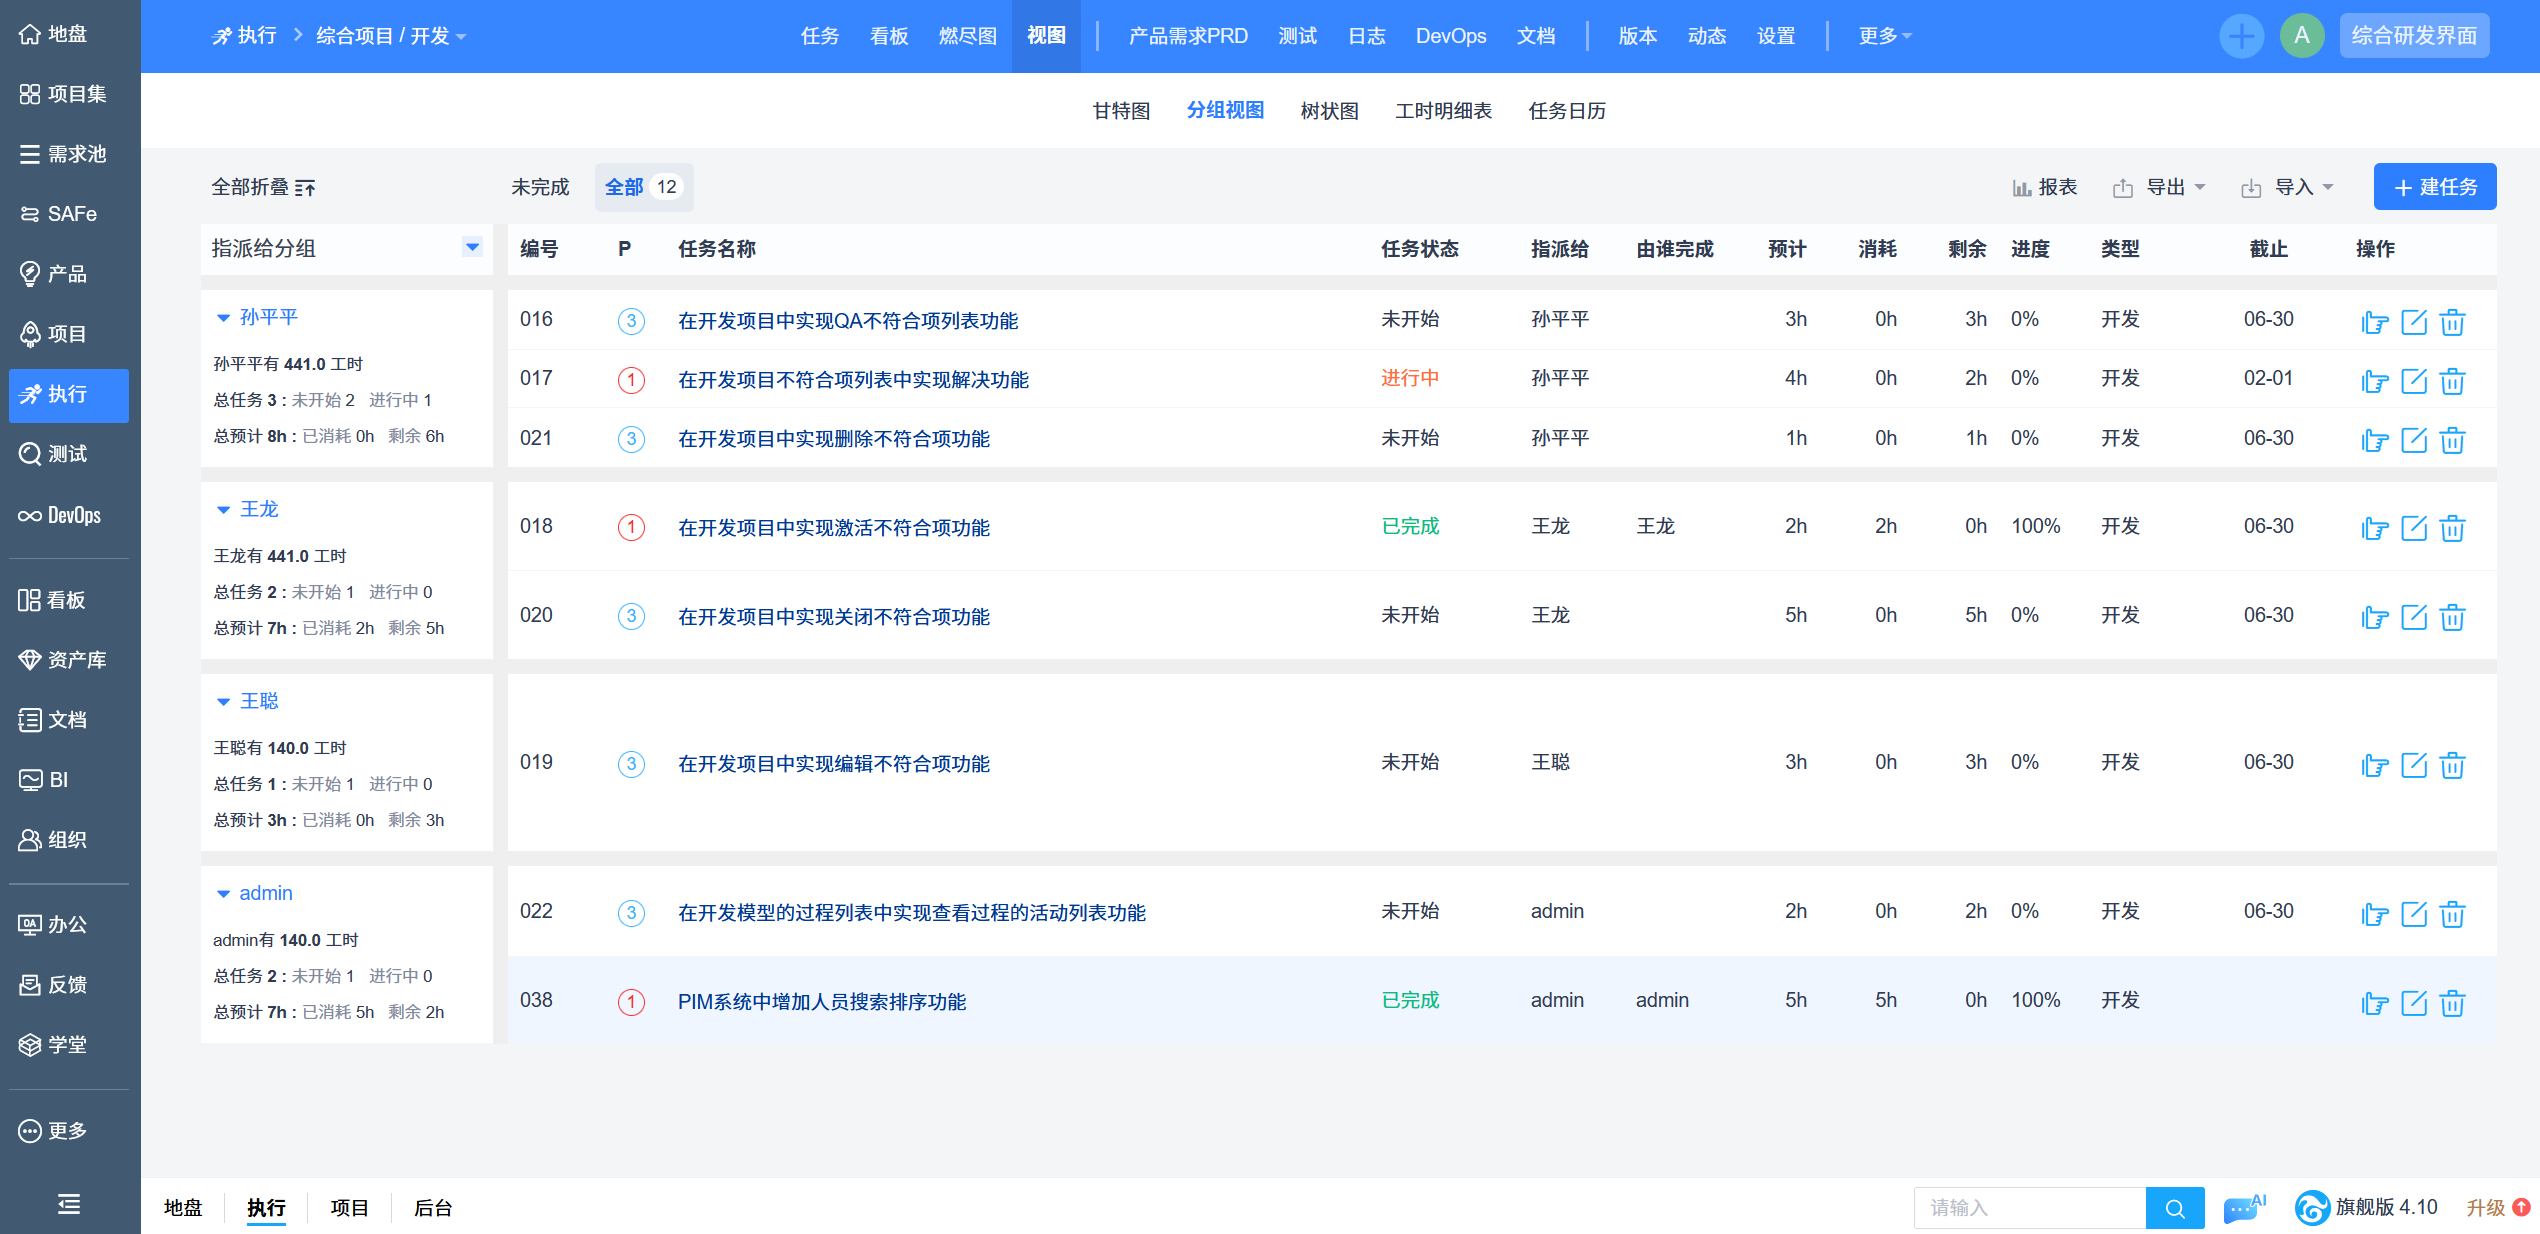This screenshot has height=1234, width=2540.
Task: Open the 导出 export dropdown
Action: (x=2163, y=187)
